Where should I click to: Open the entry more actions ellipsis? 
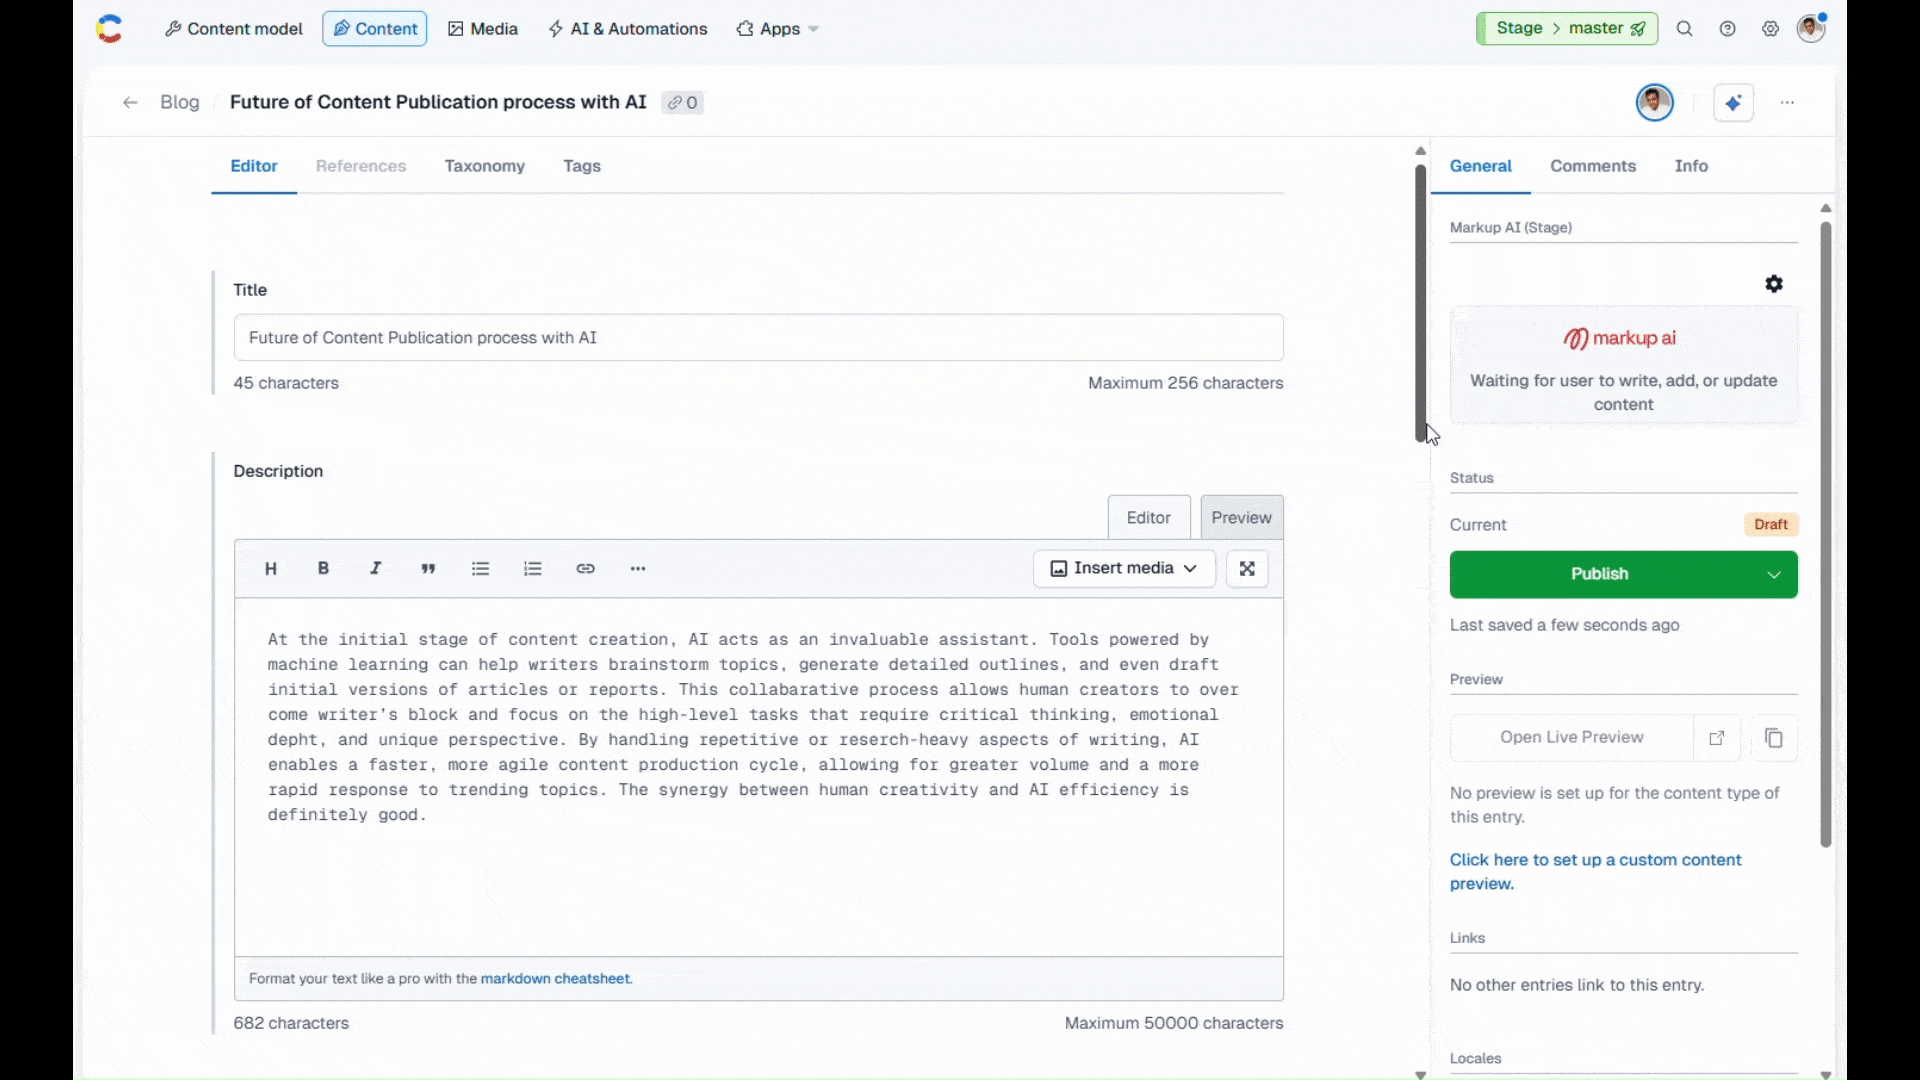click(x=1787, y=102)
